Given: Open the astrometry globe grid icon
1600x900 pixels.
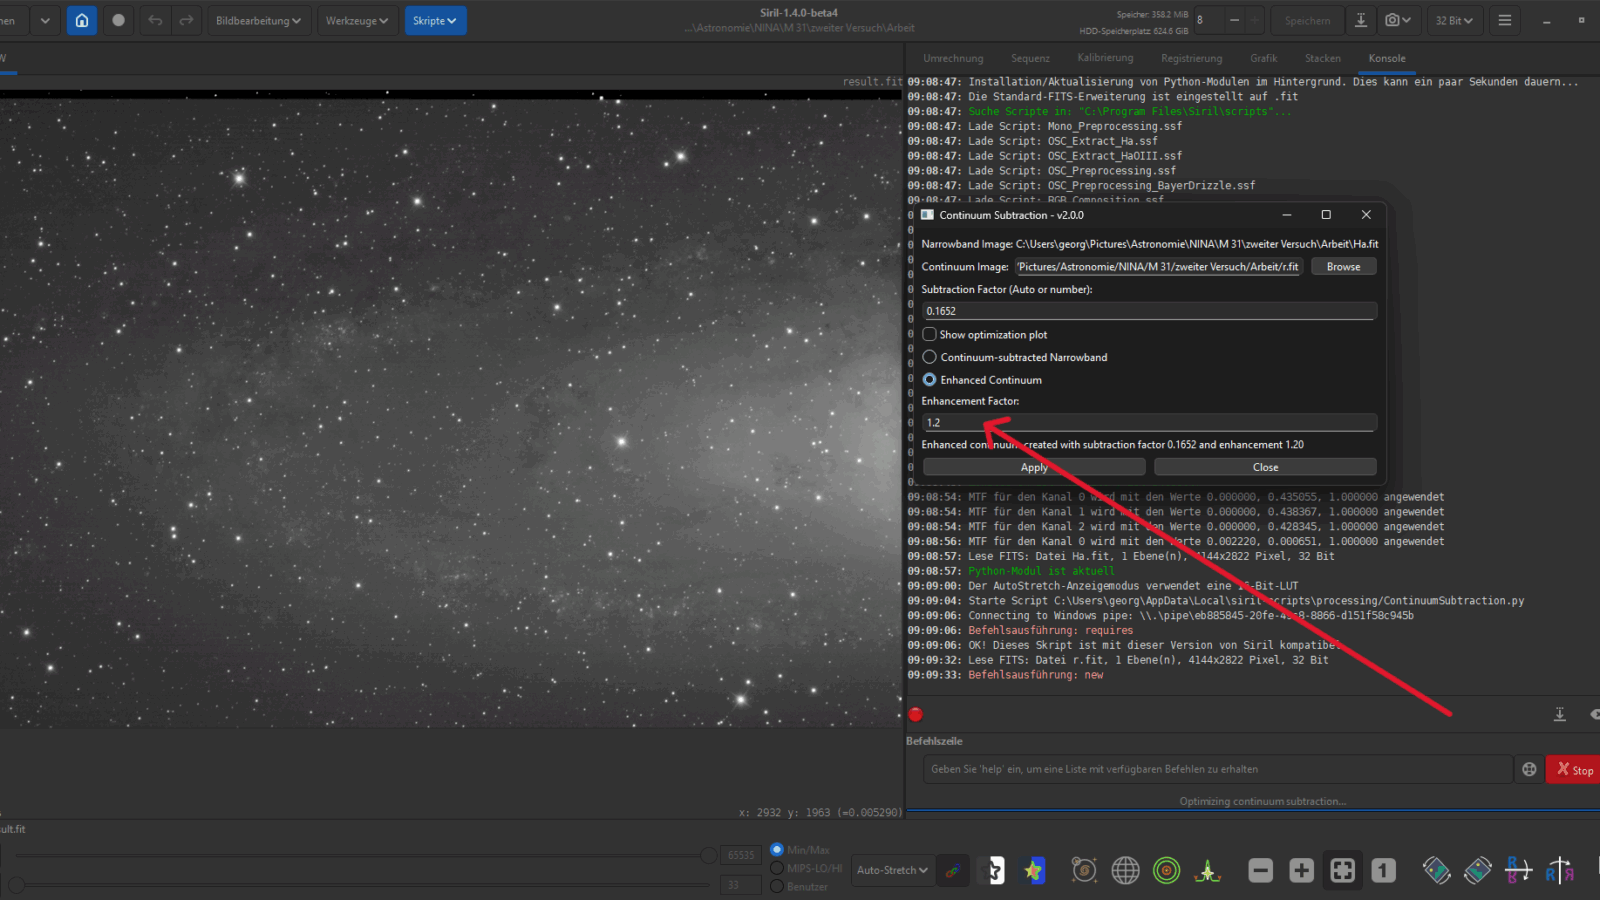Looking at the screenshot, I should tap(1125, 871).
